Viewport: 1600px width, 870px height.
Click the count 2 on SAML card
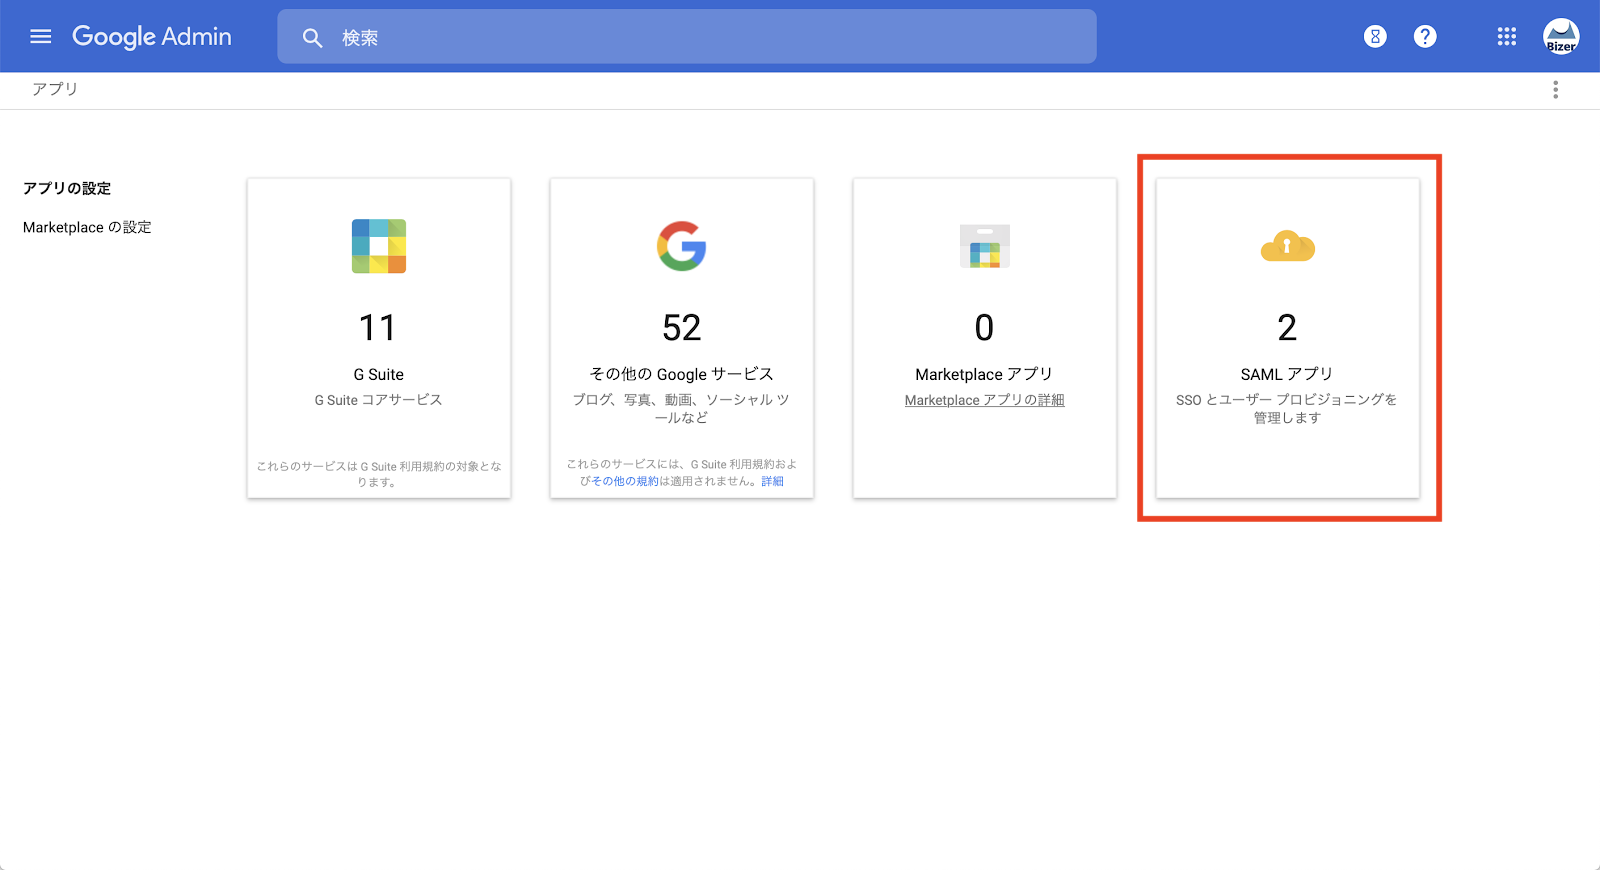coord(1288,328)
